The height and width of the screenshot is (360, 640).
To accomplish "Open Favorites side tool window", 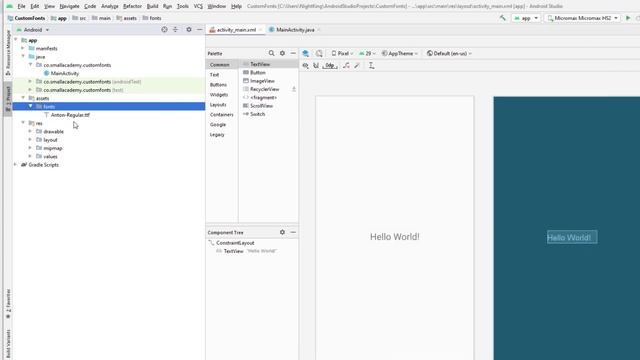I will click(8, 304).
